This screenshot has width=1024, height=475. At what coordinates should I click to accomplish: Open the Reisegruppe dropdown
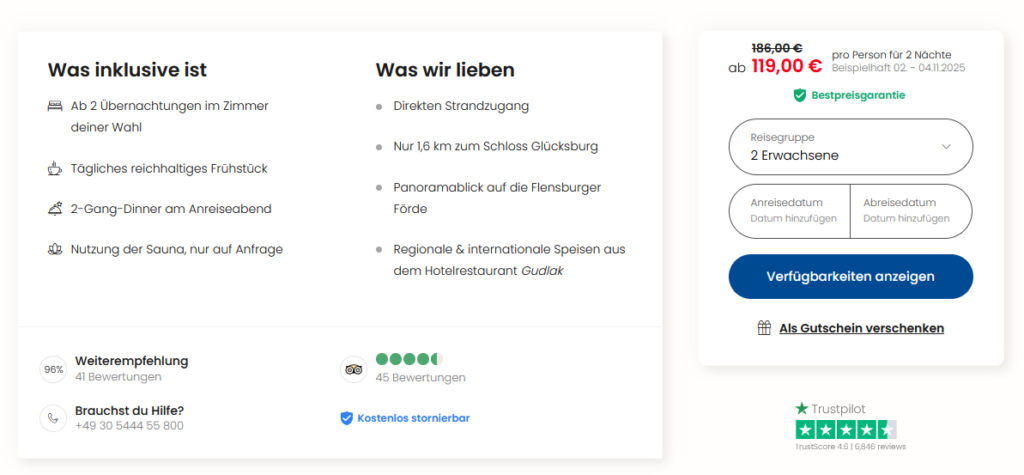850,147
